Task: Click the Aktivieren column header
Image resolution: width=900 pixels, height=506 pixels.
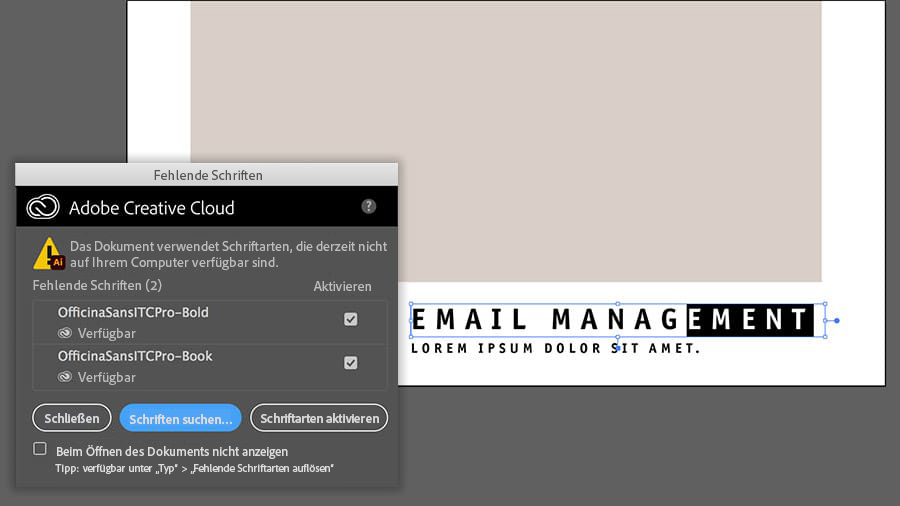Action: [x=342, y=286]
